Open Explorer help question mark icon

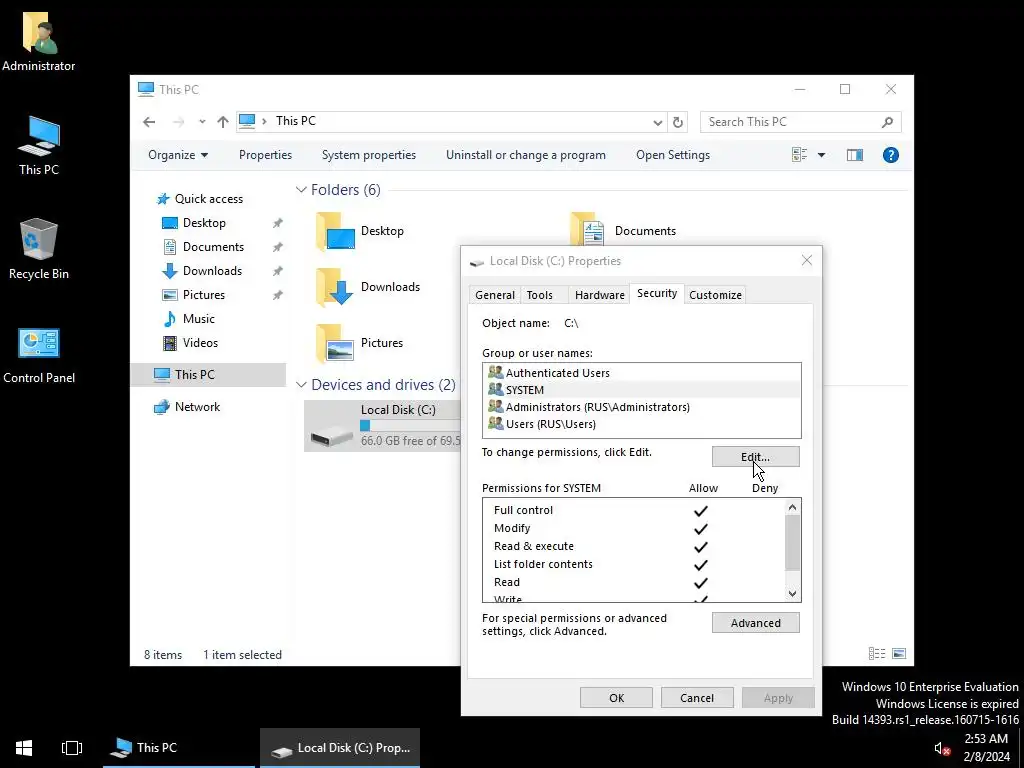coord(890,155)
